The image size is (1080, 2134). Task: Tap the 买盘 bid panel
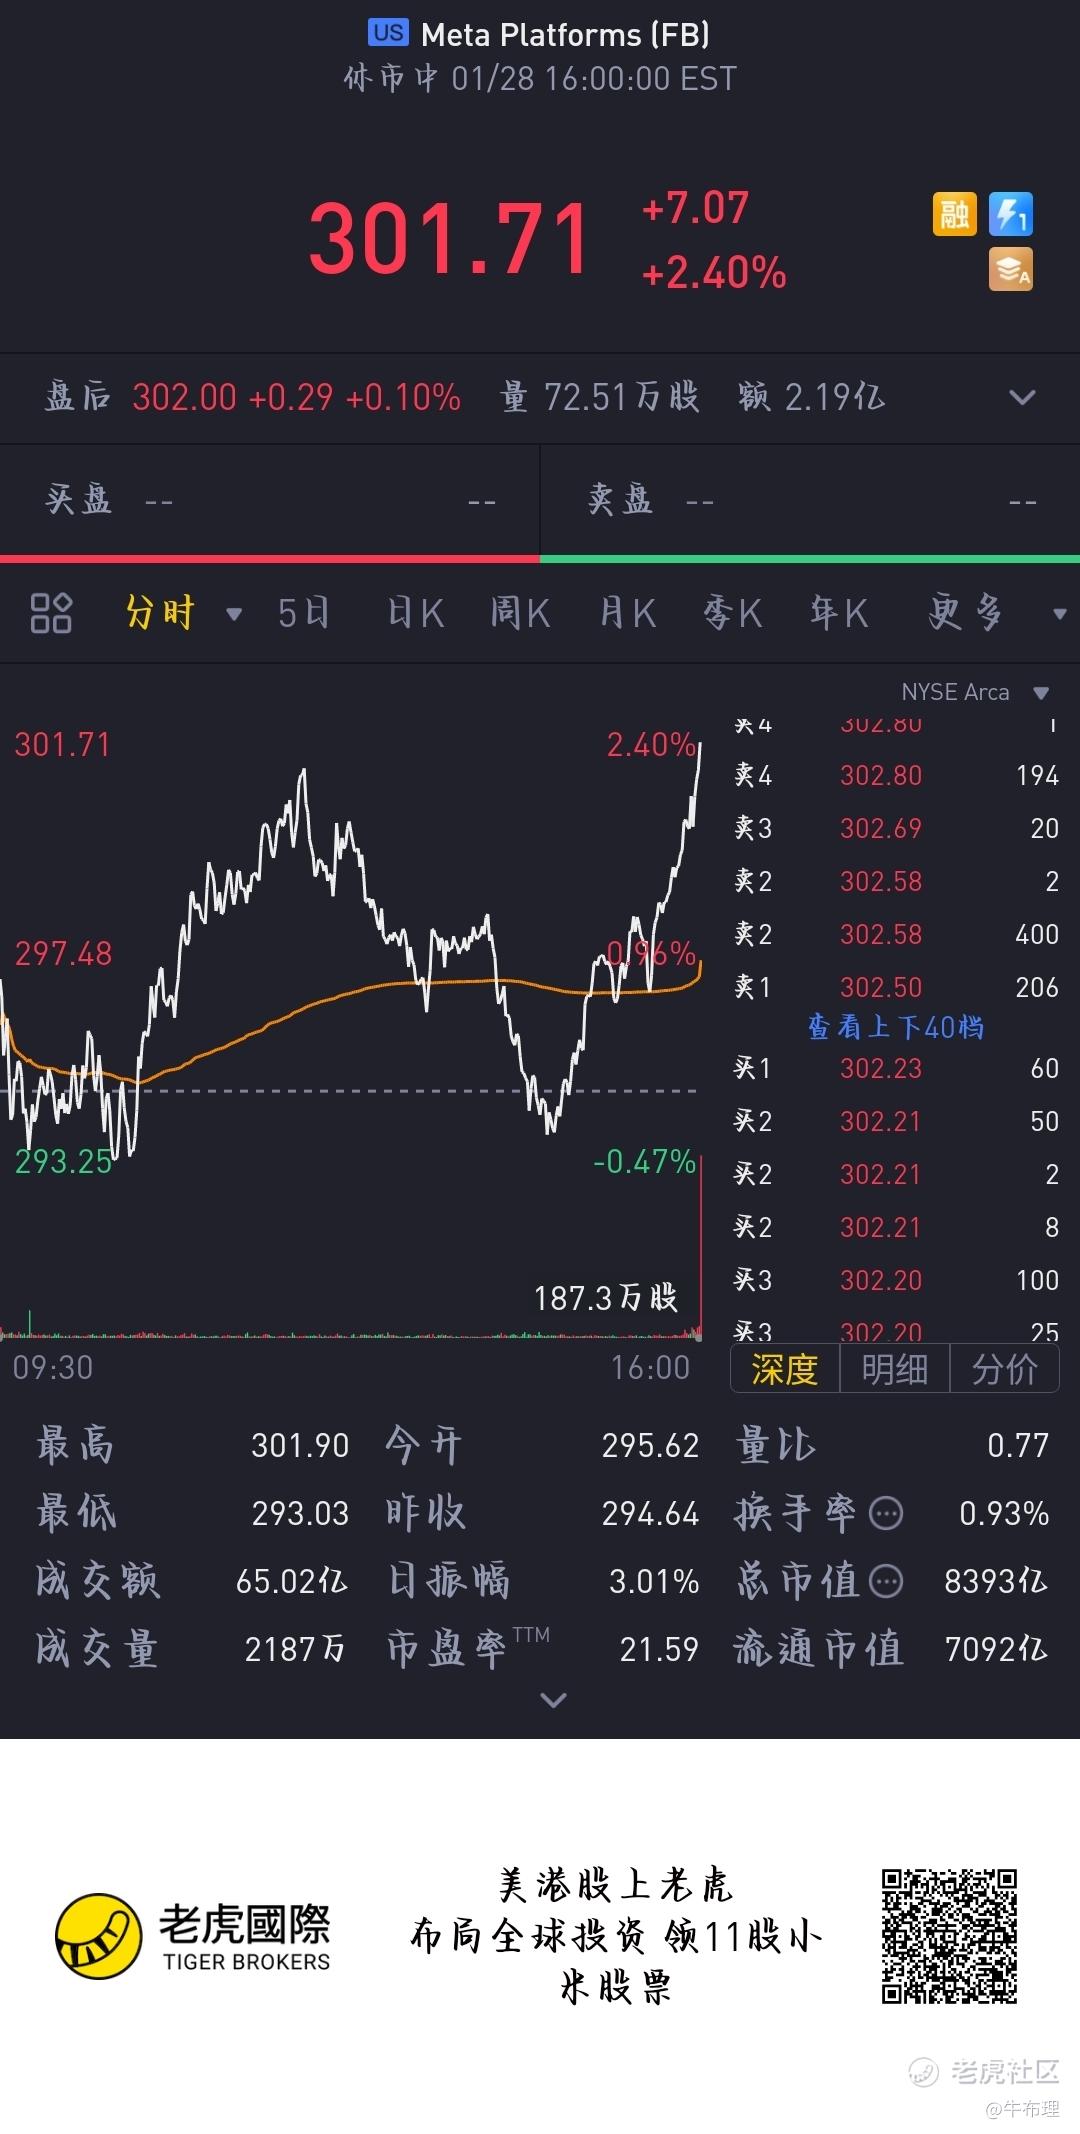coord(270,500)
